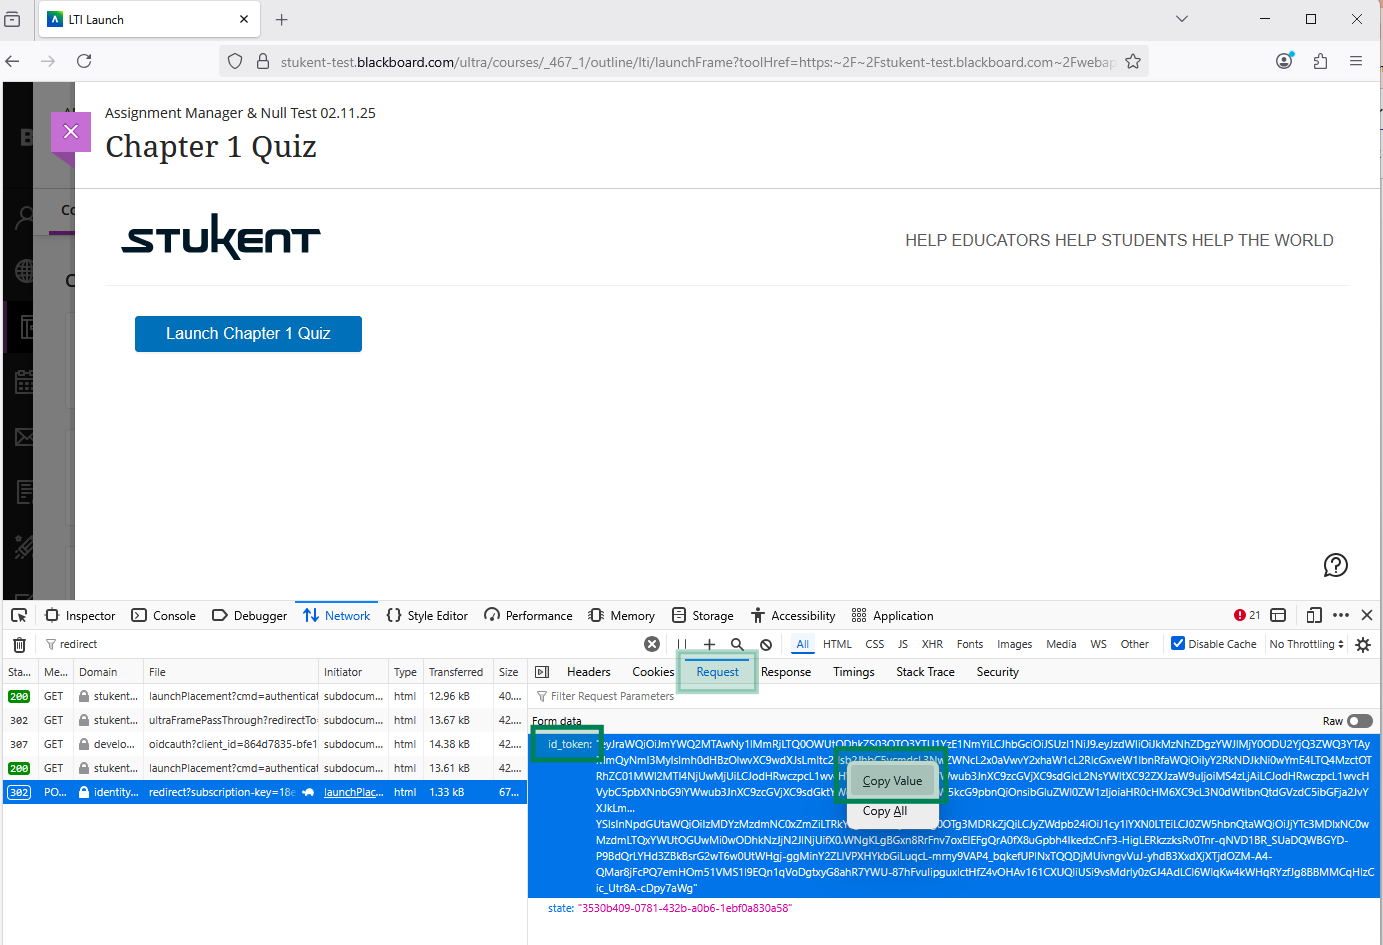Filter requests by XHR
Viewport: 1383px width, 945px height.
pyautogui.click(x=933, y=644)
